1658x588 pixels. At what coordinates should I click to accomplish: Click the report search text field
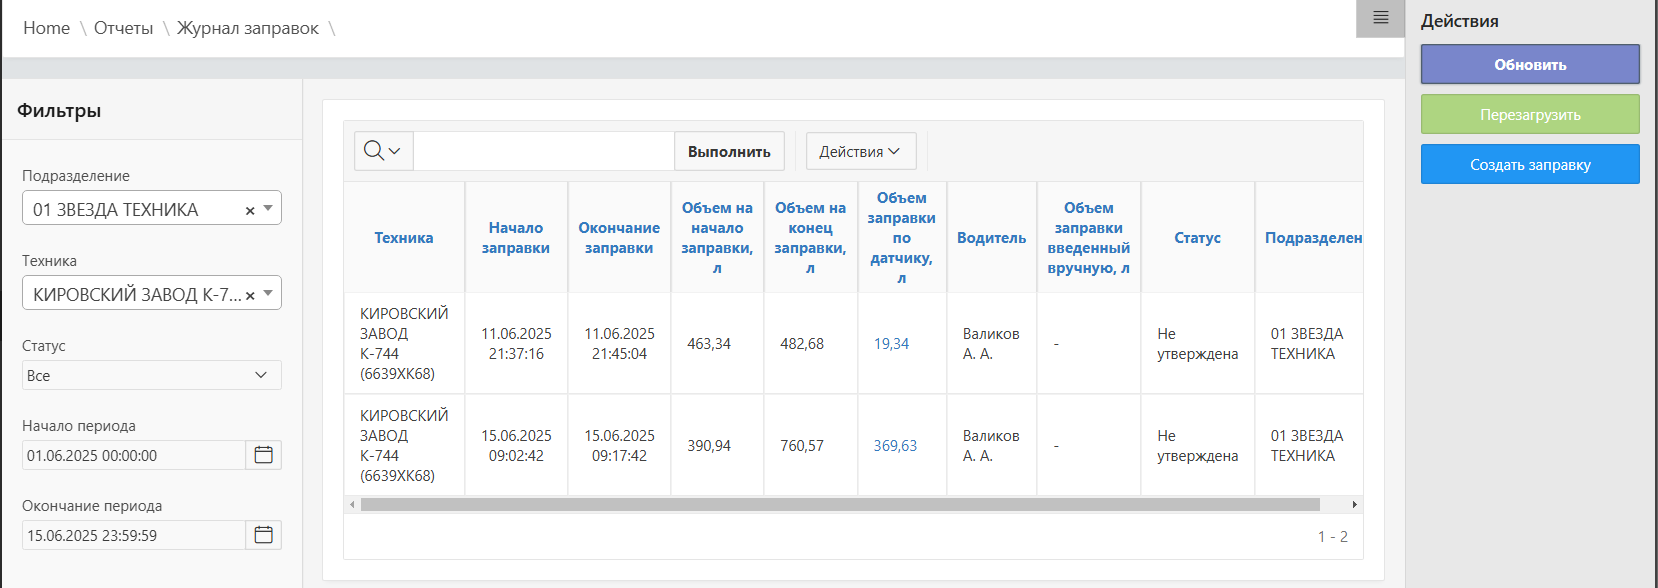coord(543,151)
